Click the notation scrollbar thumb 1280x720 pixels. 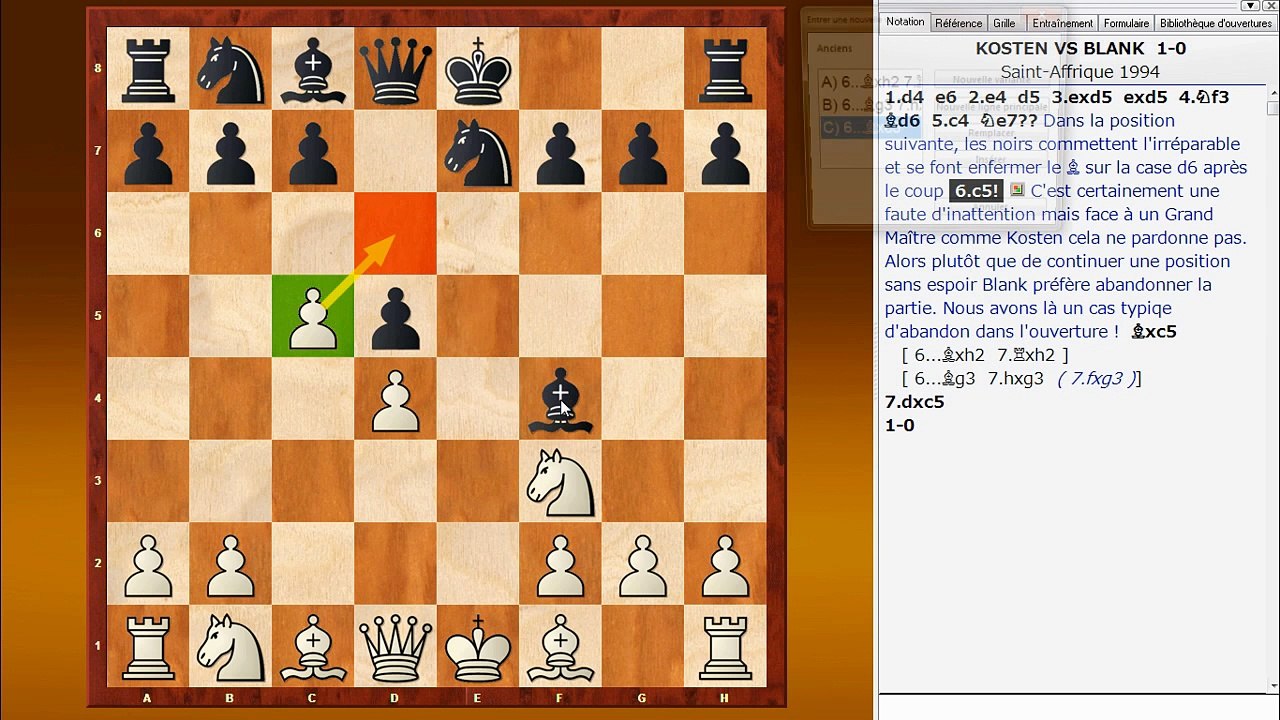click(1273, 108)
